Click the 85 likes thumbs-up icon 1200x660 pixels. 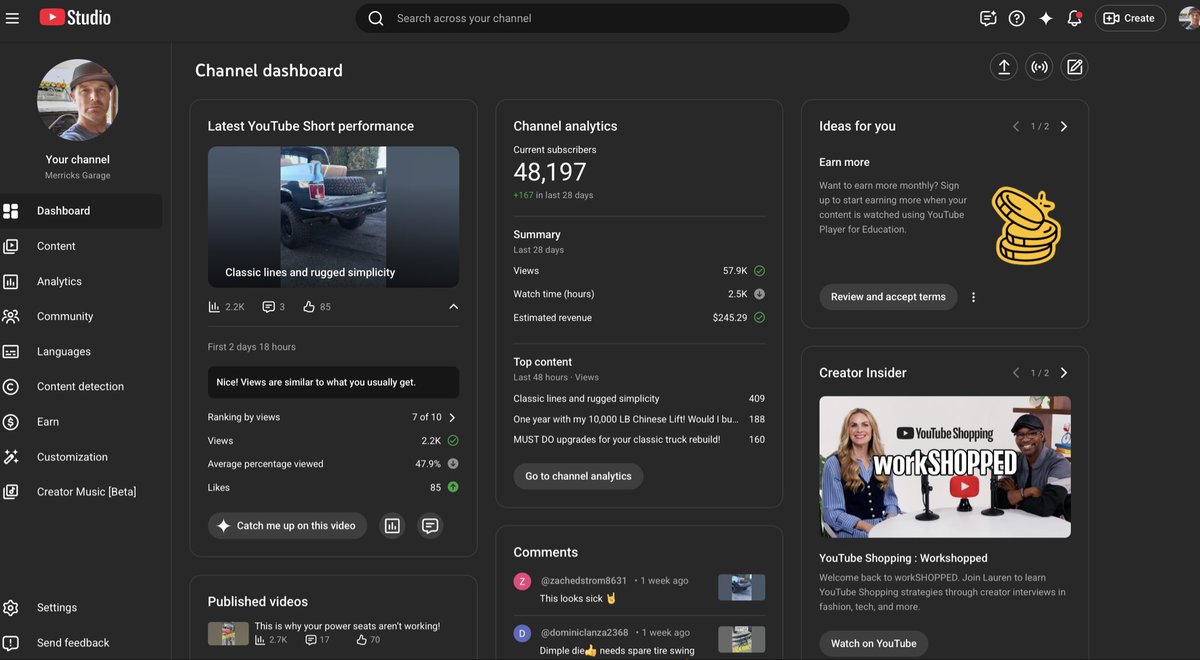point(309,307)
